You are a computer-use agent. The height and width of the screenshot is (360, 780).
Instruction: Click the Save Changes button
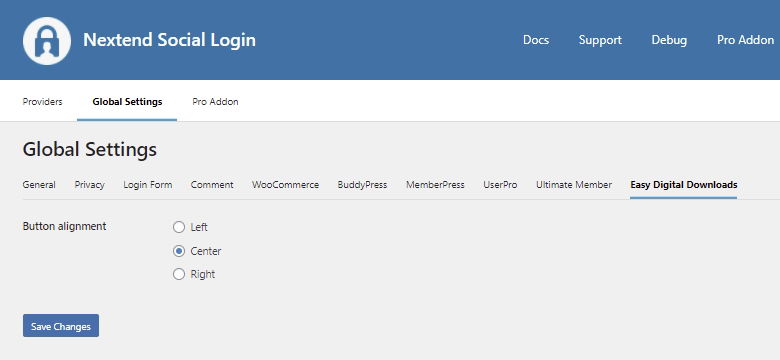coord(61,326)
